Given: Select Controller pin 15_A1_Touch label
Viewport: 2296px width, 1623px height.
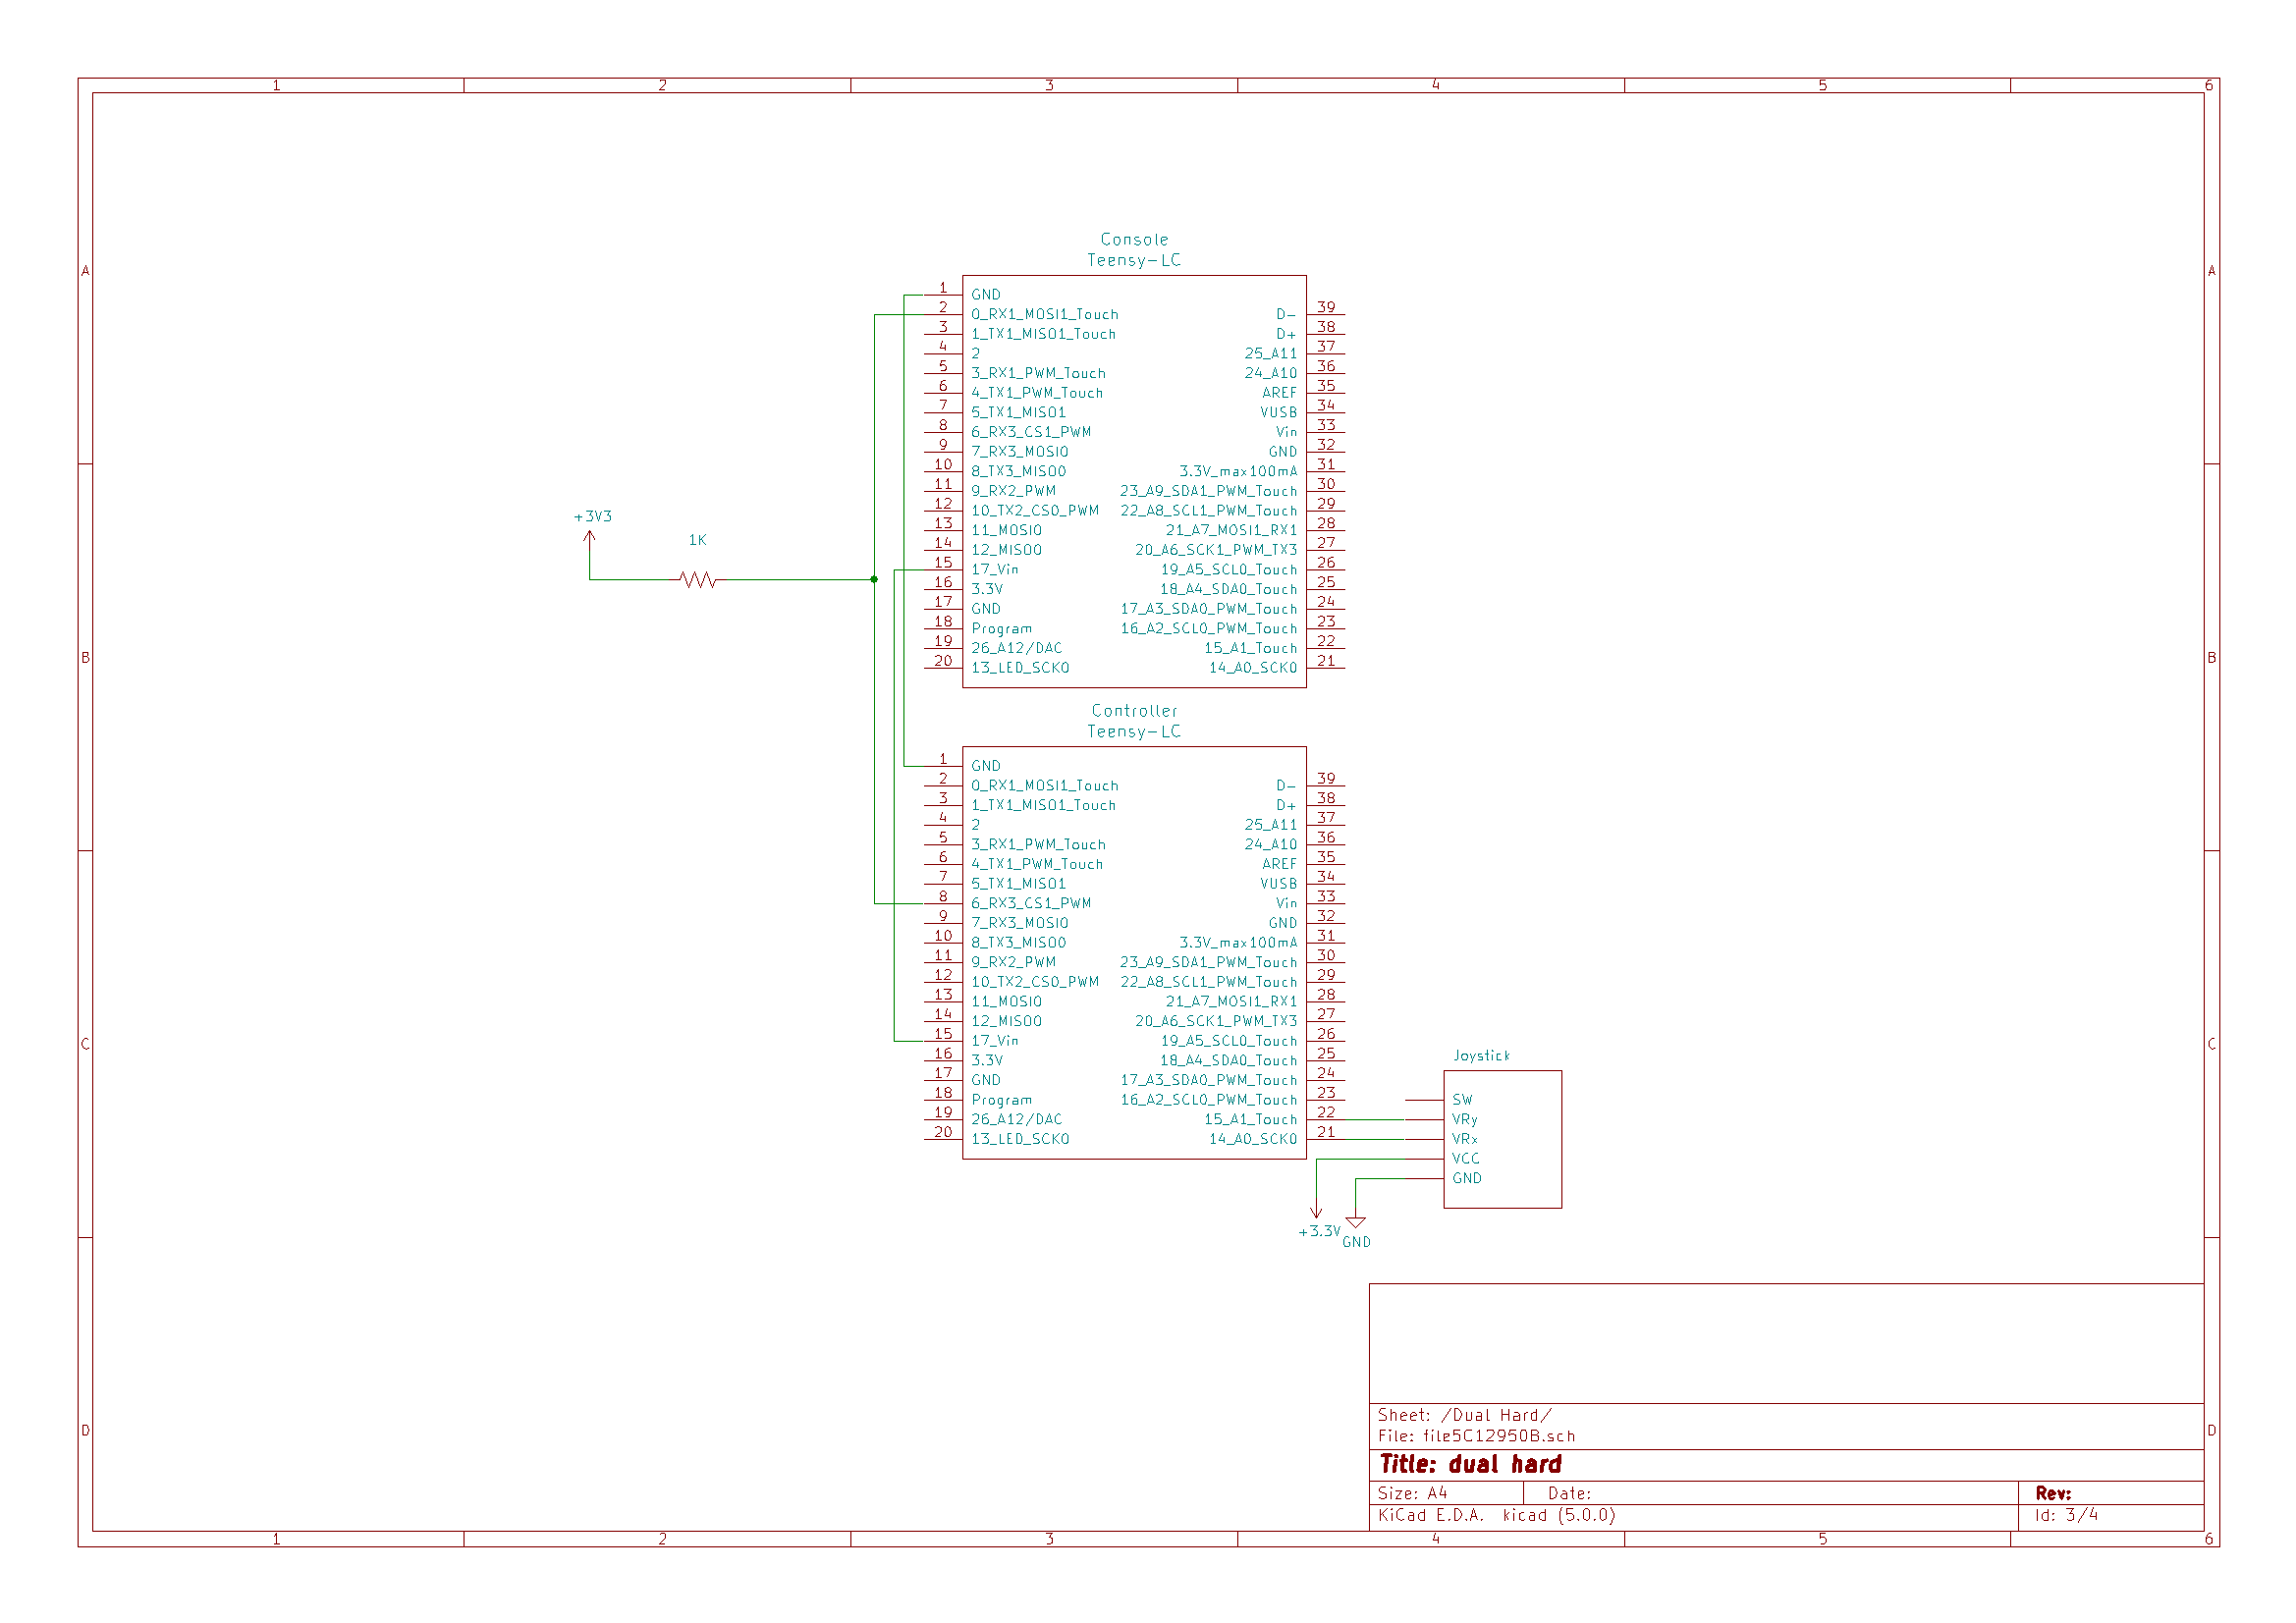Looking at the screenshot, I should [x=1250, y=1120].
